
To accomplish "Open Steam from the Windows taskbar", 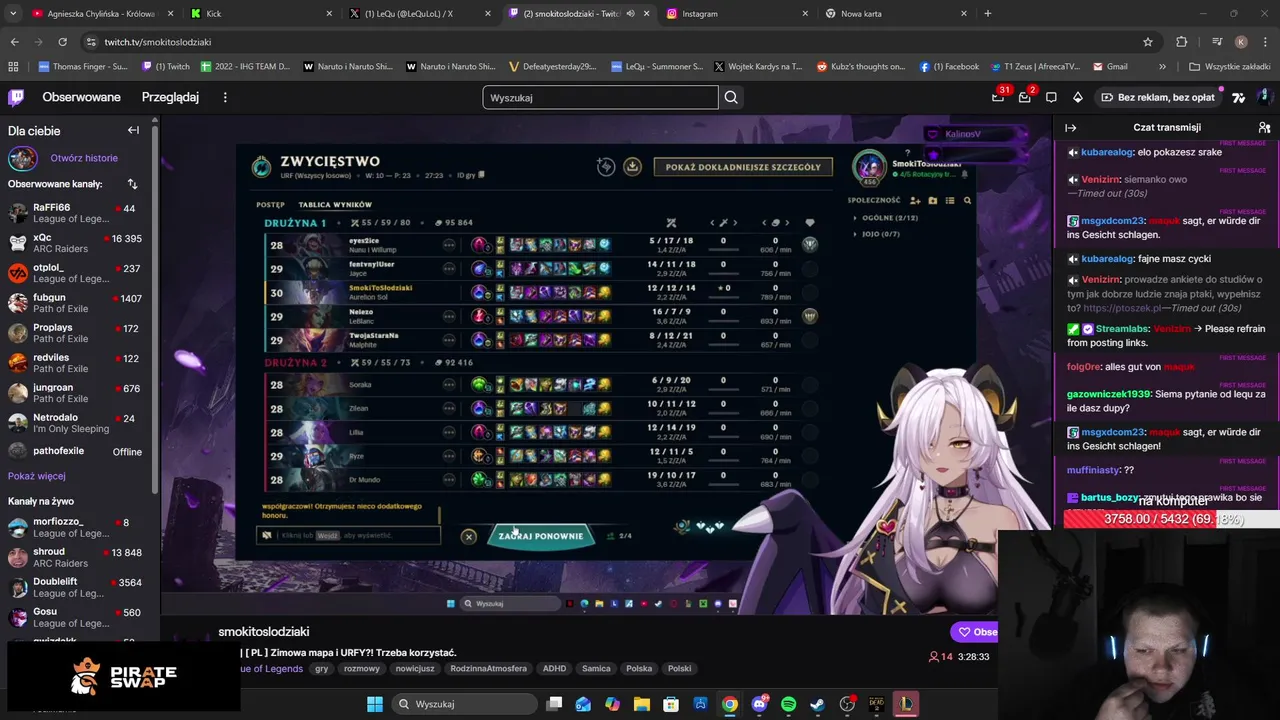I will pyautogui.click(x=817, y=704).
